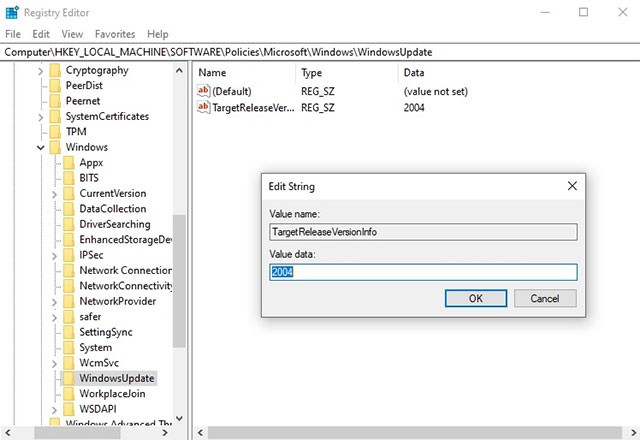Click the WSDAPI folder icon
This screenshot has width=640, height=440.
click(68, 409)
